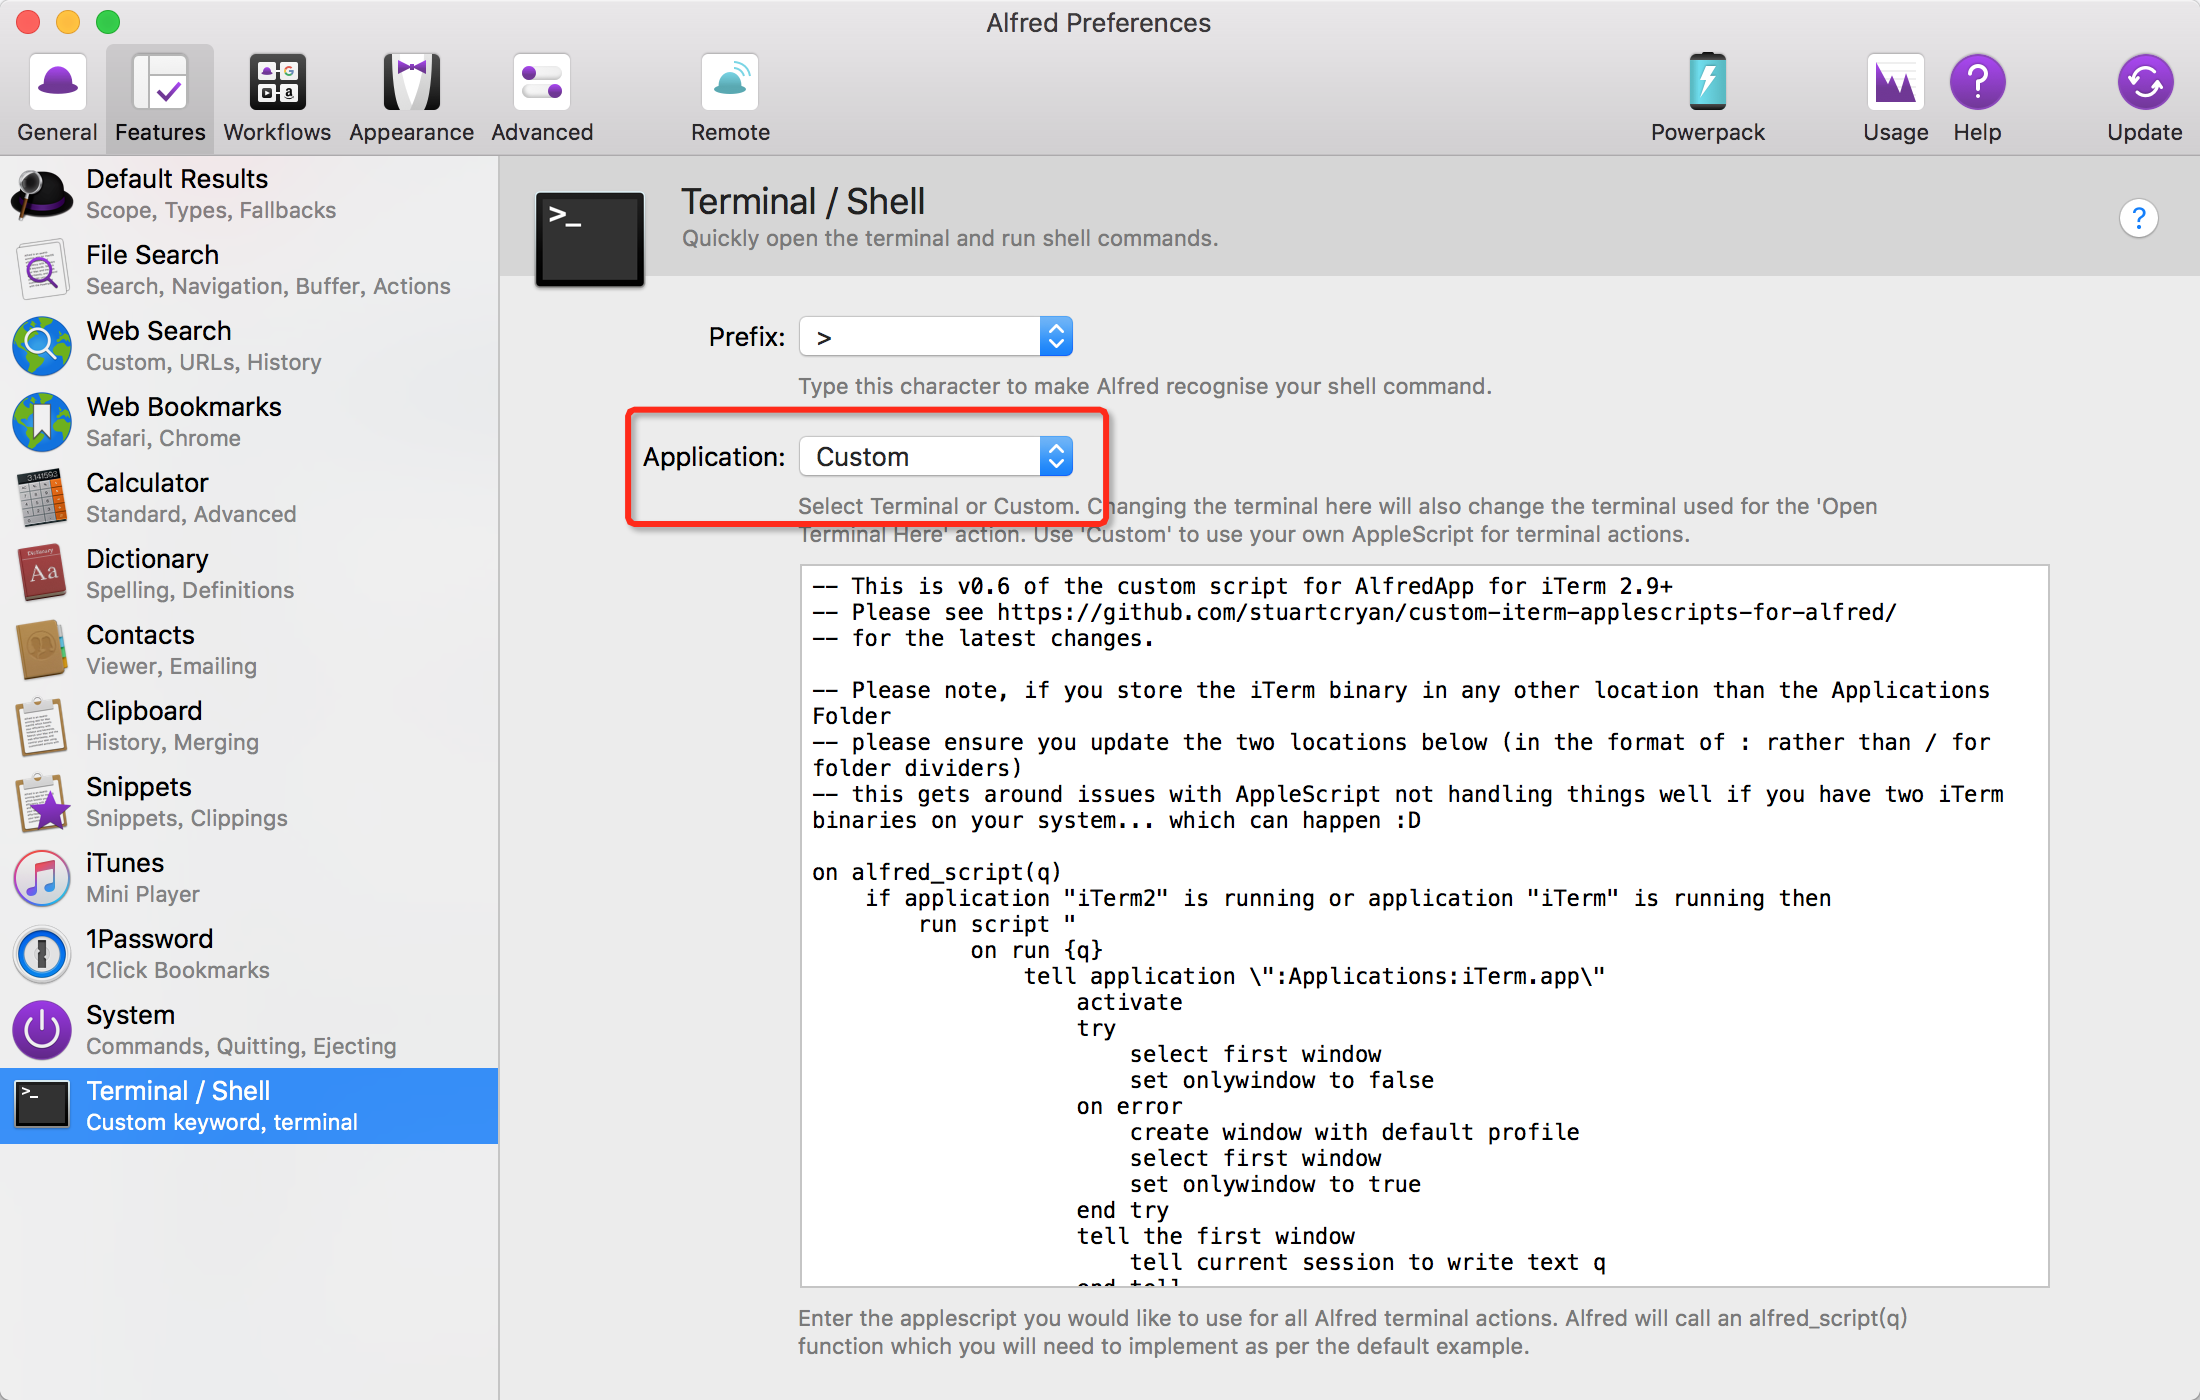Select Clipboard History feature

(x=249, y=725)
